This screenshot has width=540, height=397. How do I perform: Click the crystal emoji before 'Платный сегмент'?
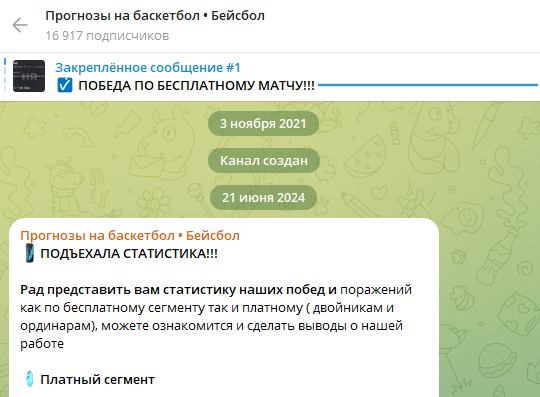(30, 379)
